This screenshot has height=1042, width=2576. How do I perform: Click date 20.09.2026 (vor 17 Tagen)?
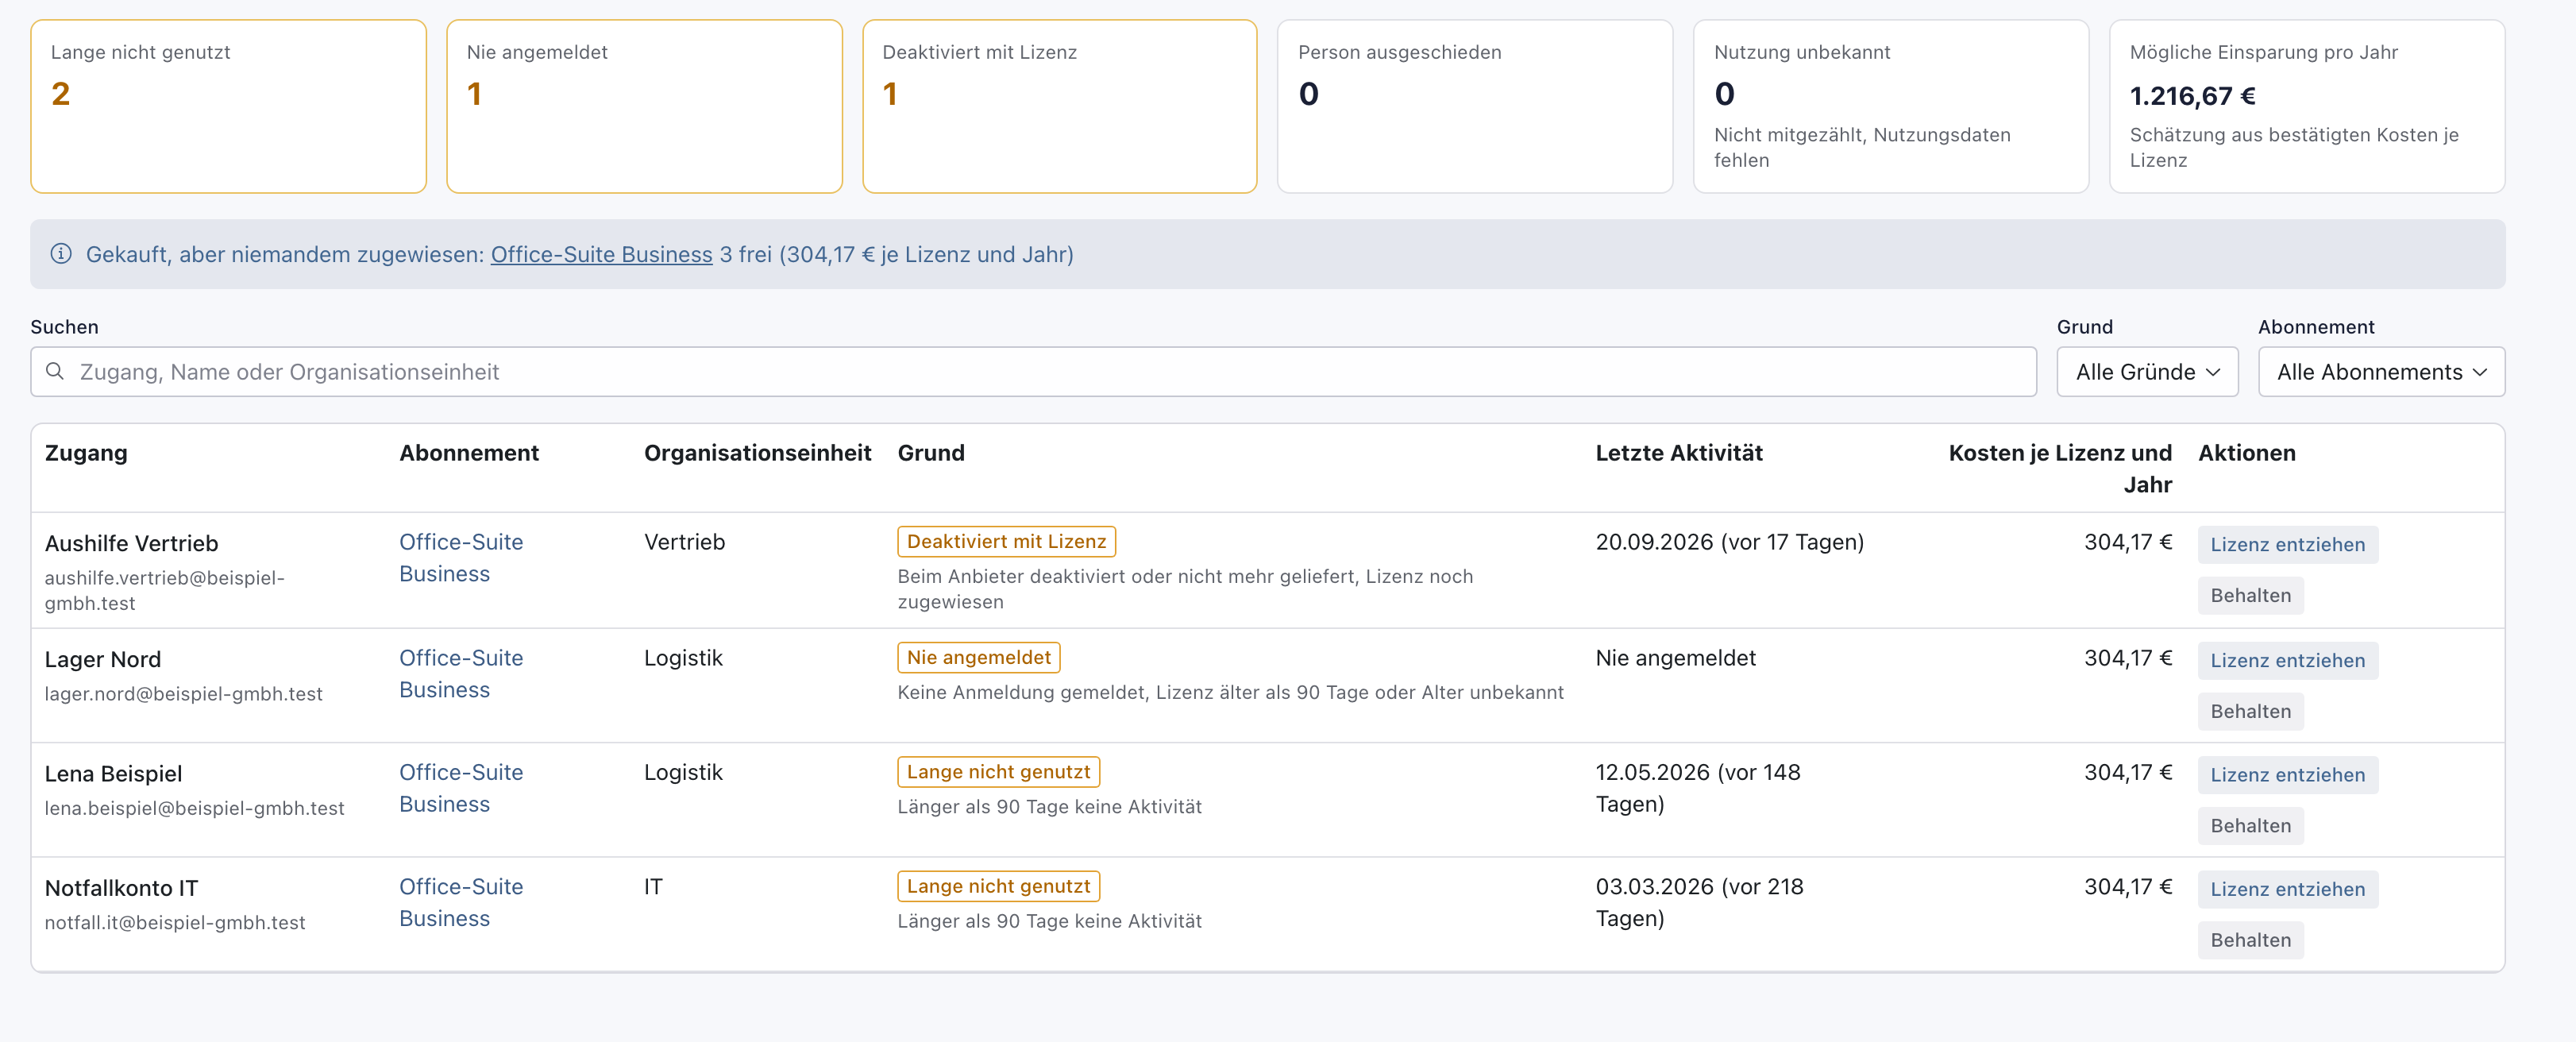click(x=1729, y=542)
